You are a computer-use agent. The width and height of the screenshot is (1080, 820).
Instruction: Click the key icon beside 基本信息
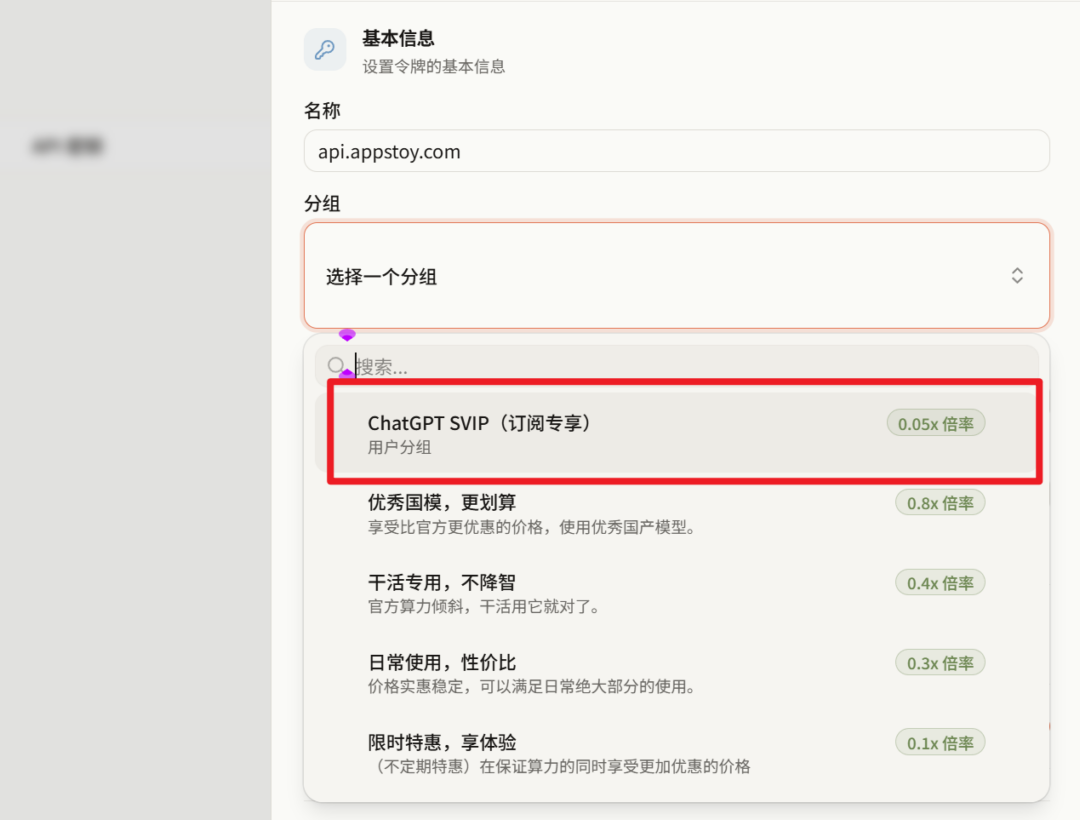(x=325, y=50)
